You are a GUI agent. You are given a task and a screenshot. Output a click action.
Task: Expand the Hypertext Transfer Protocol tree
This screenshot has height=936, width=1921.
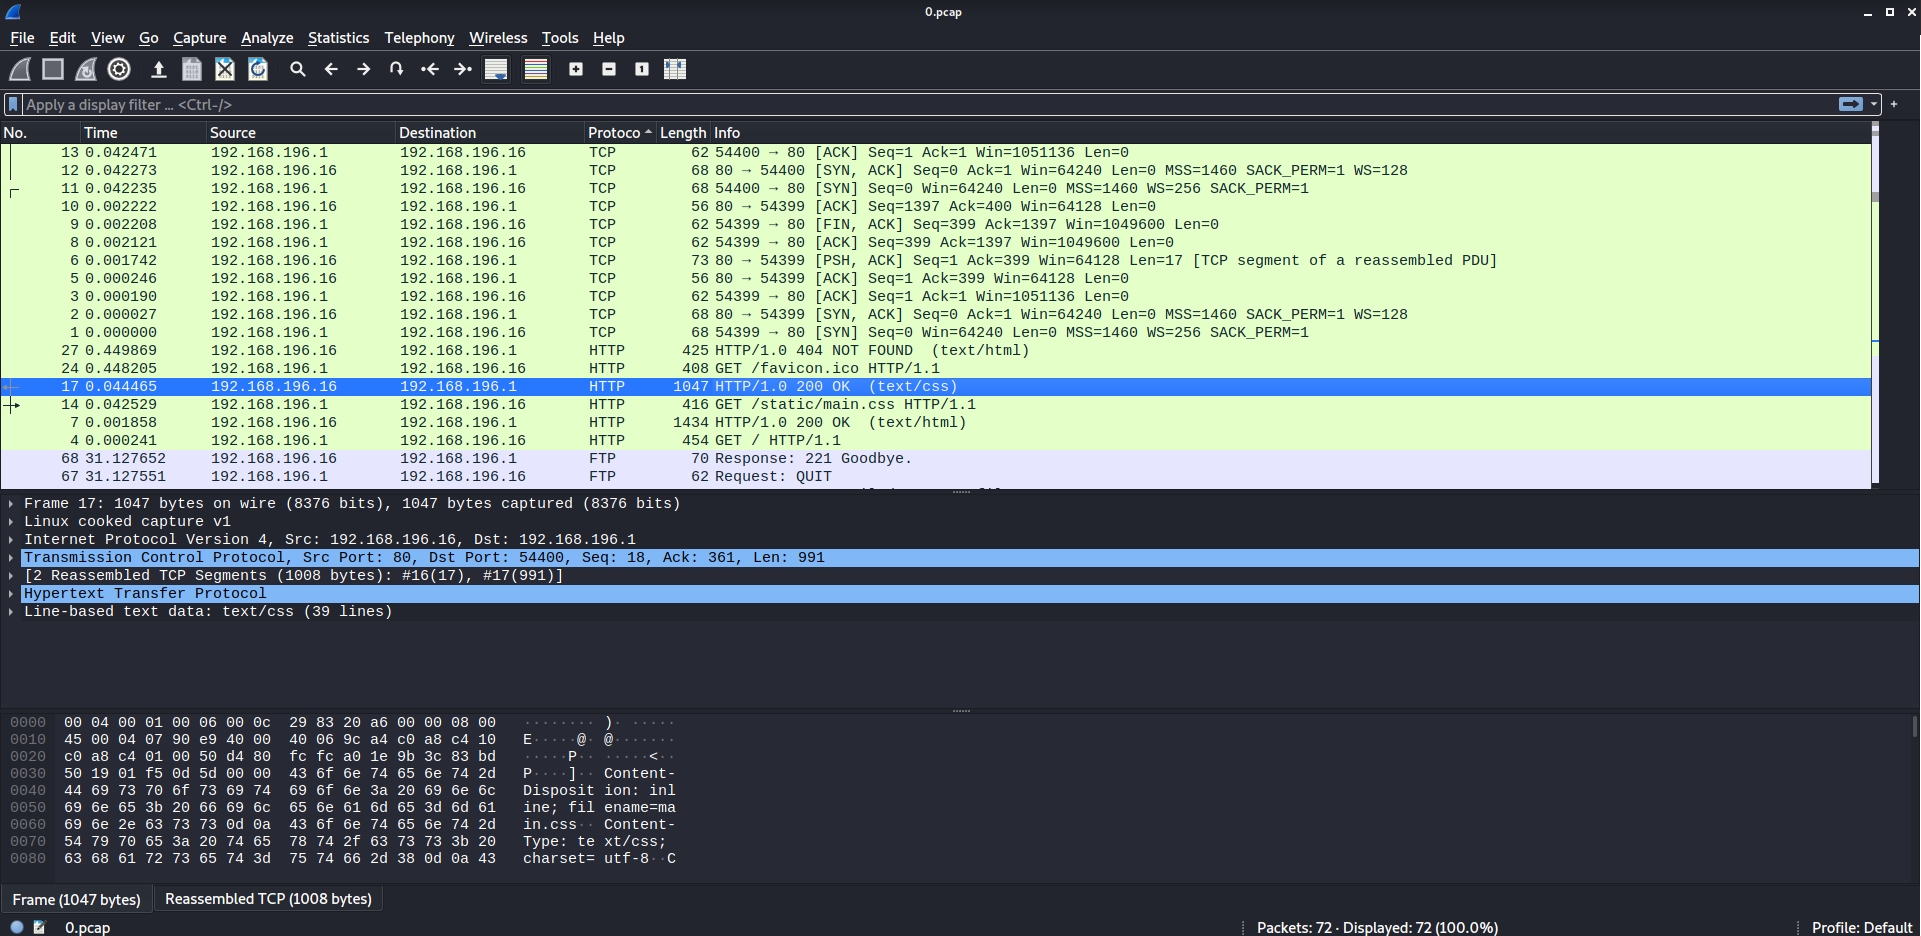pos(11,593)
